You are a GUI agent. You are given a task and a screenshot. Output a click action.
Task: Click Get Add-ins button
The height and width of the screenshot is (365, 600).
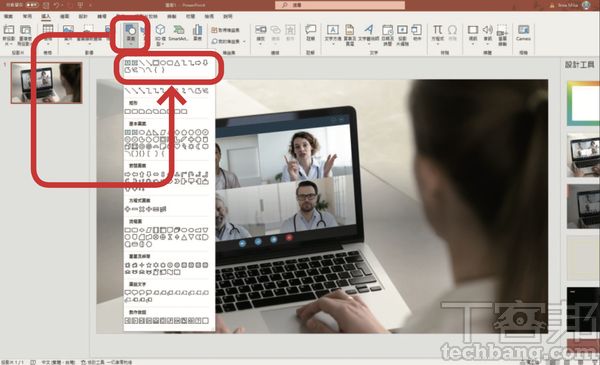coord(225,30)
